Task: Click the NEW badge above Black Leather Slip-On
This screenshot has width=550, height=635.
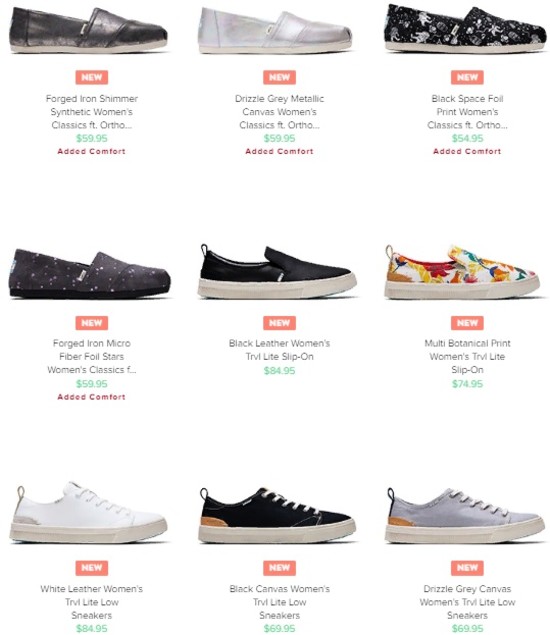Action: [279, 323]
